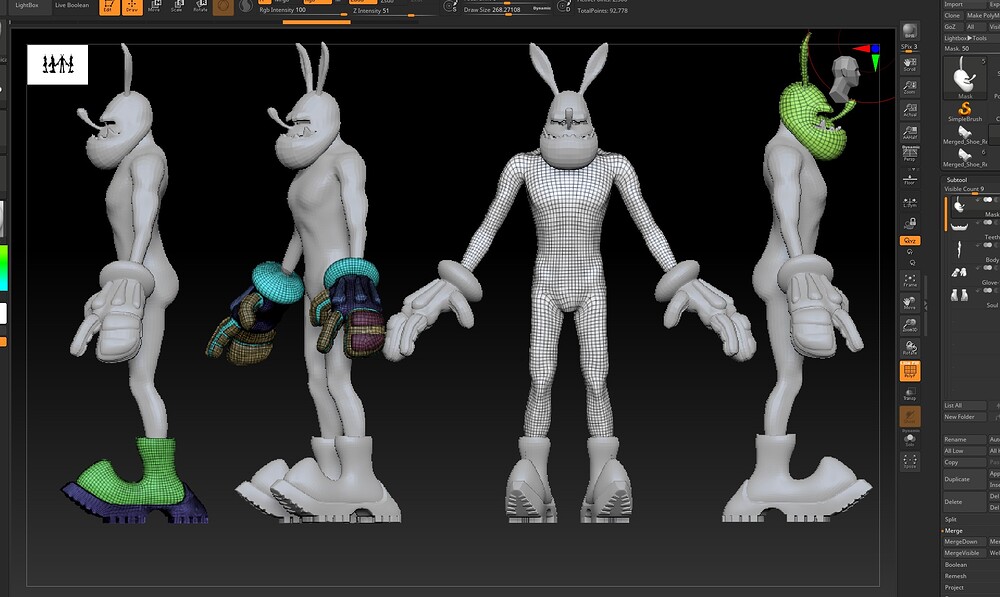The height and width of the screenshot is (597, 1000).
Task: Toggle the orange XYZ rotation button
Action: pos(909,240)
